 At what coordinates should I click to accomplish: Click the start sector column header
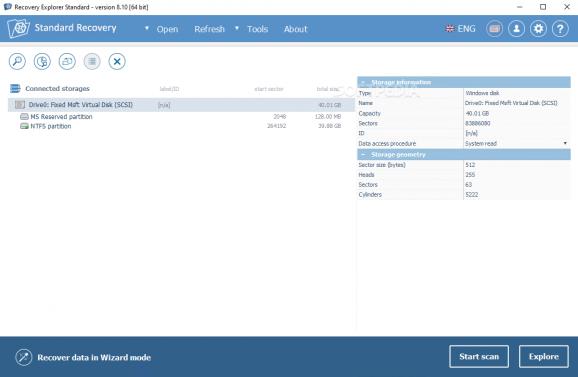[x=269, y=89]
